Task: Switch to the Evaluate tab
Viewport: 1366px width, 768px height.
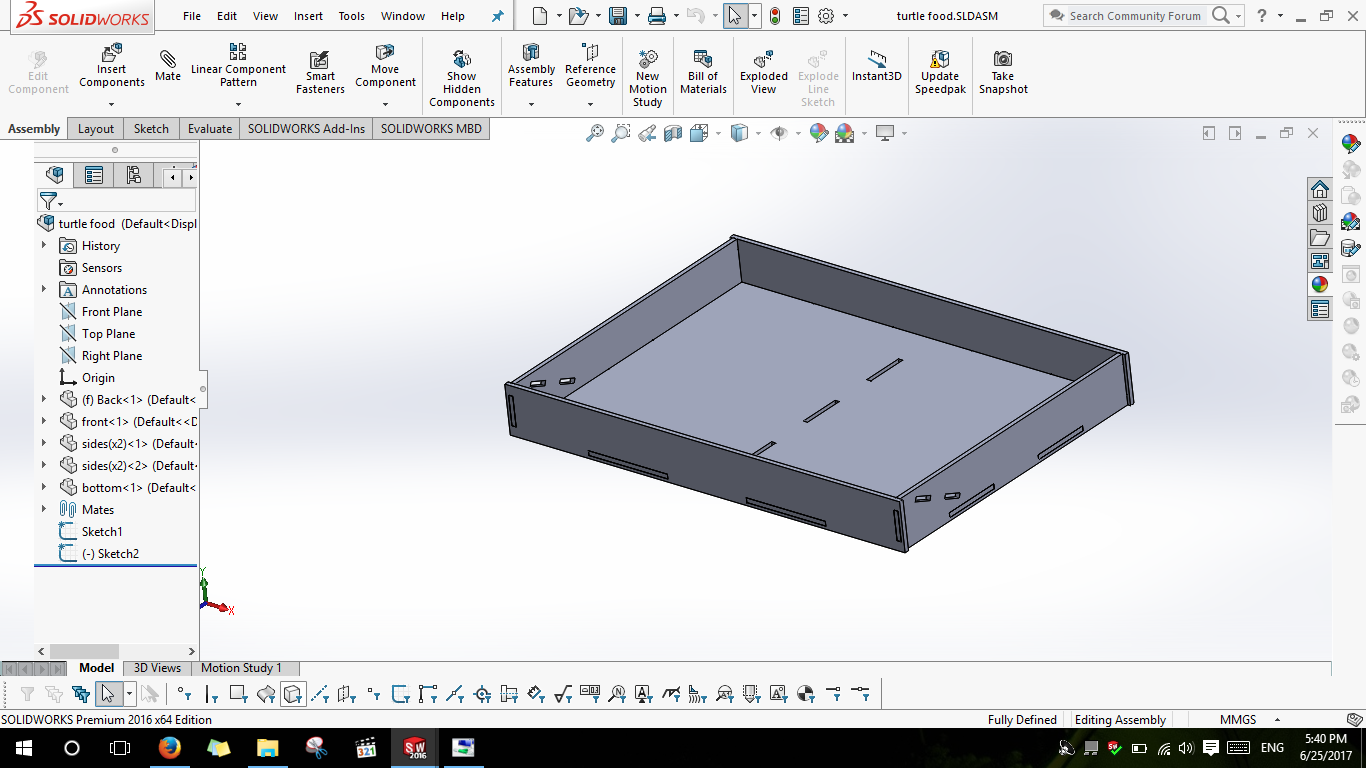Action: coord(210,129)
